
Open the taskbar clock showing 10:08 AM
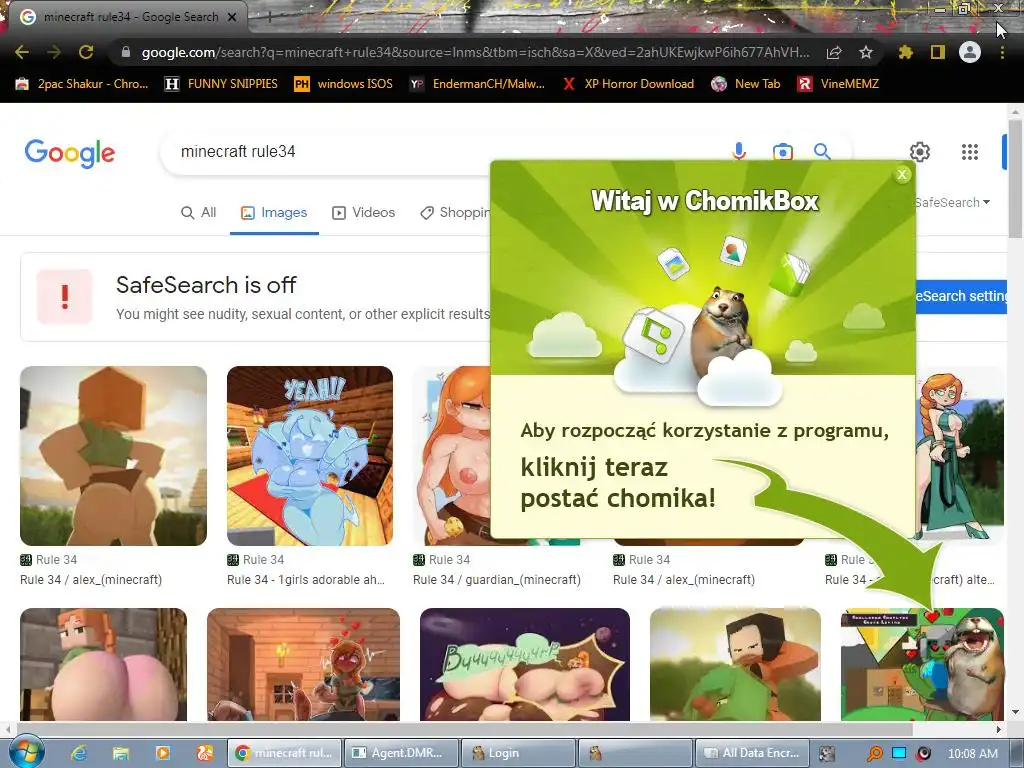point(972,753)
